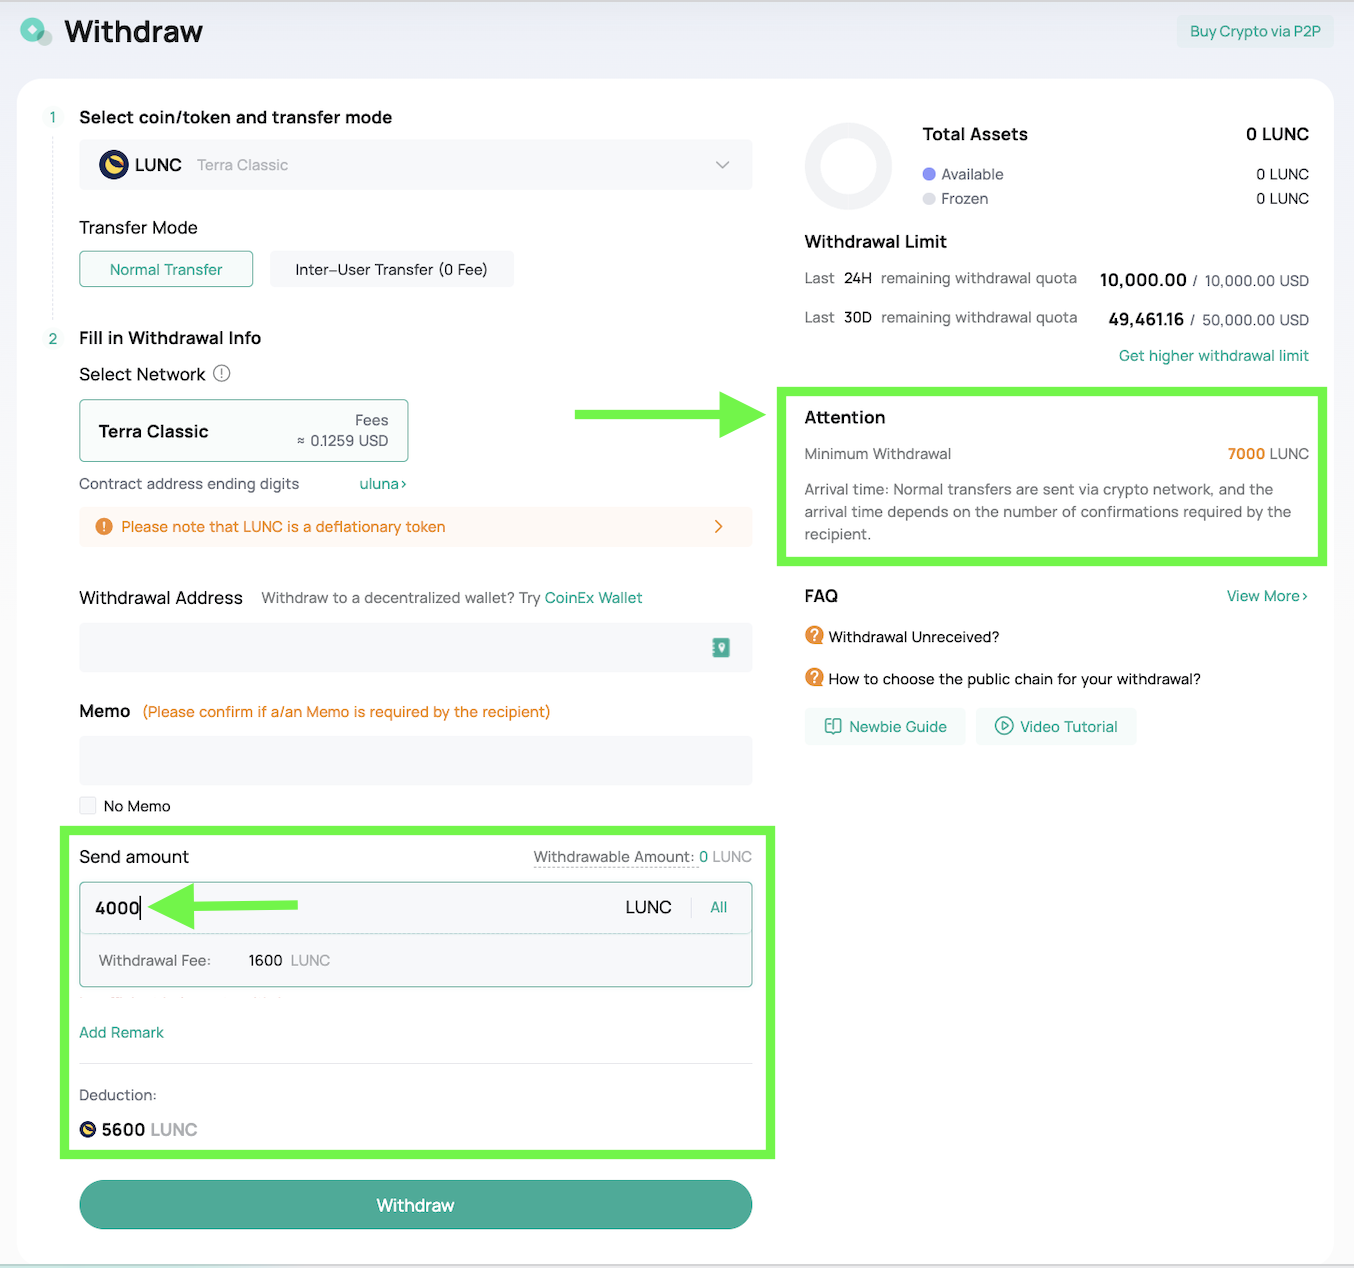Select Normal Transfer mode
1354x1268 pixels.
pyautogui.click(x=166, y=269)
